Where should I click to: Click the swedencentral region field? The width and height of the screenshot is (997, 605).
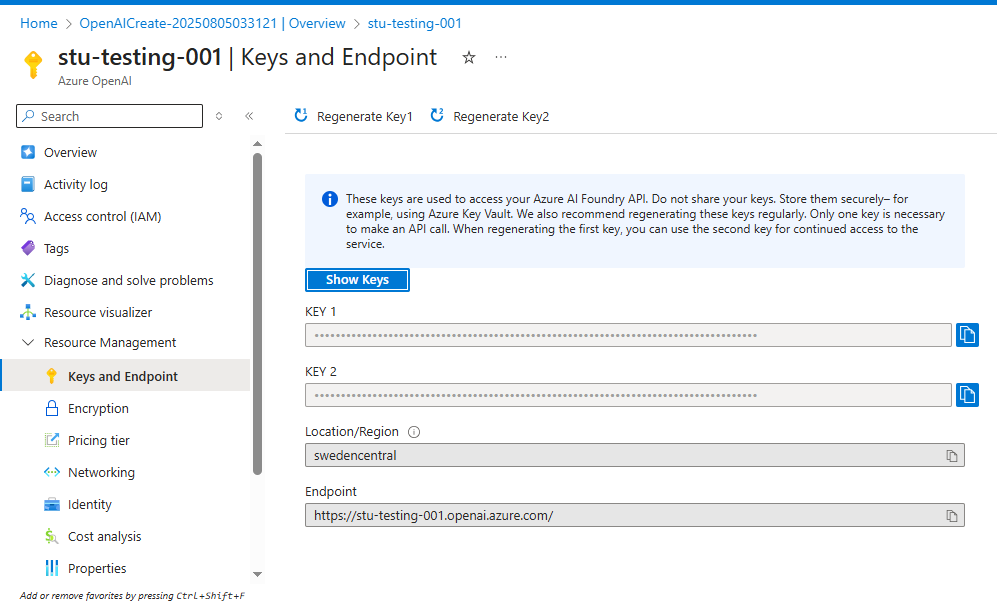[635, 455]
